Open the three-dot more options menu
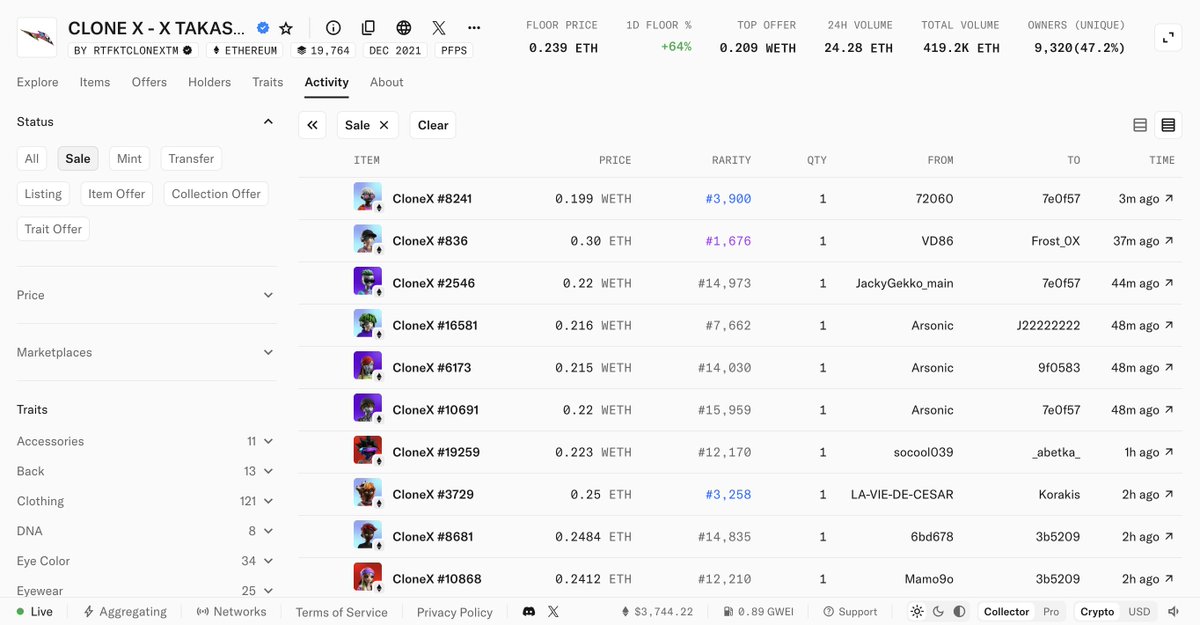 click(x=474, y=28)
